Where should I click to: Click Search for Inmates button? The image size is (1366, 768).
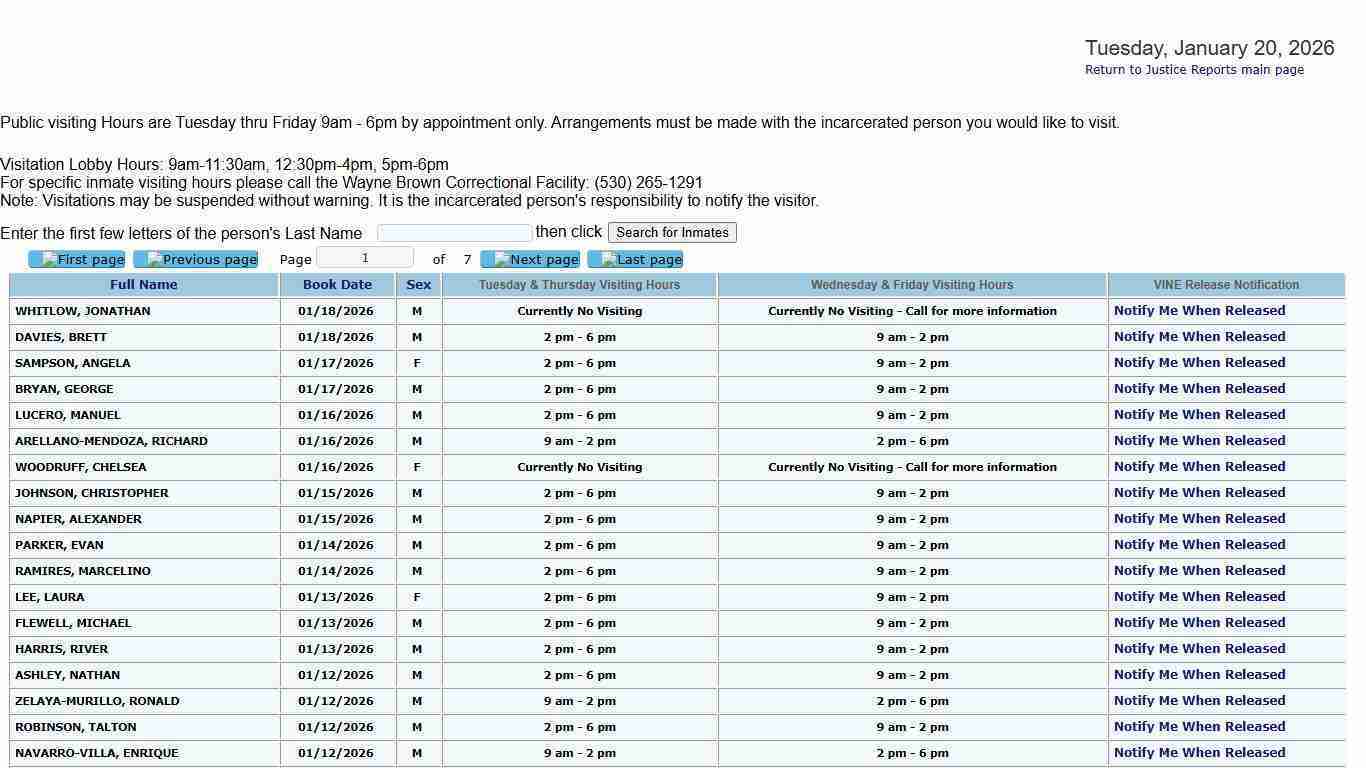point(672,232)
